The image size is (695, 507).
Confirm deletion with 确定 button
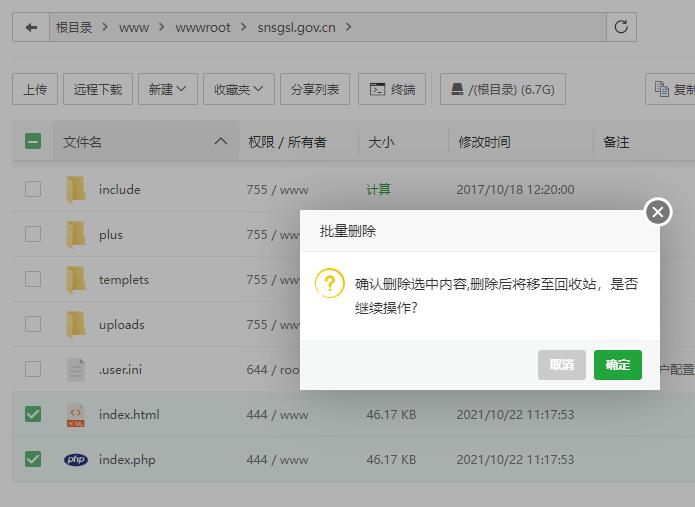click(617, 365)
